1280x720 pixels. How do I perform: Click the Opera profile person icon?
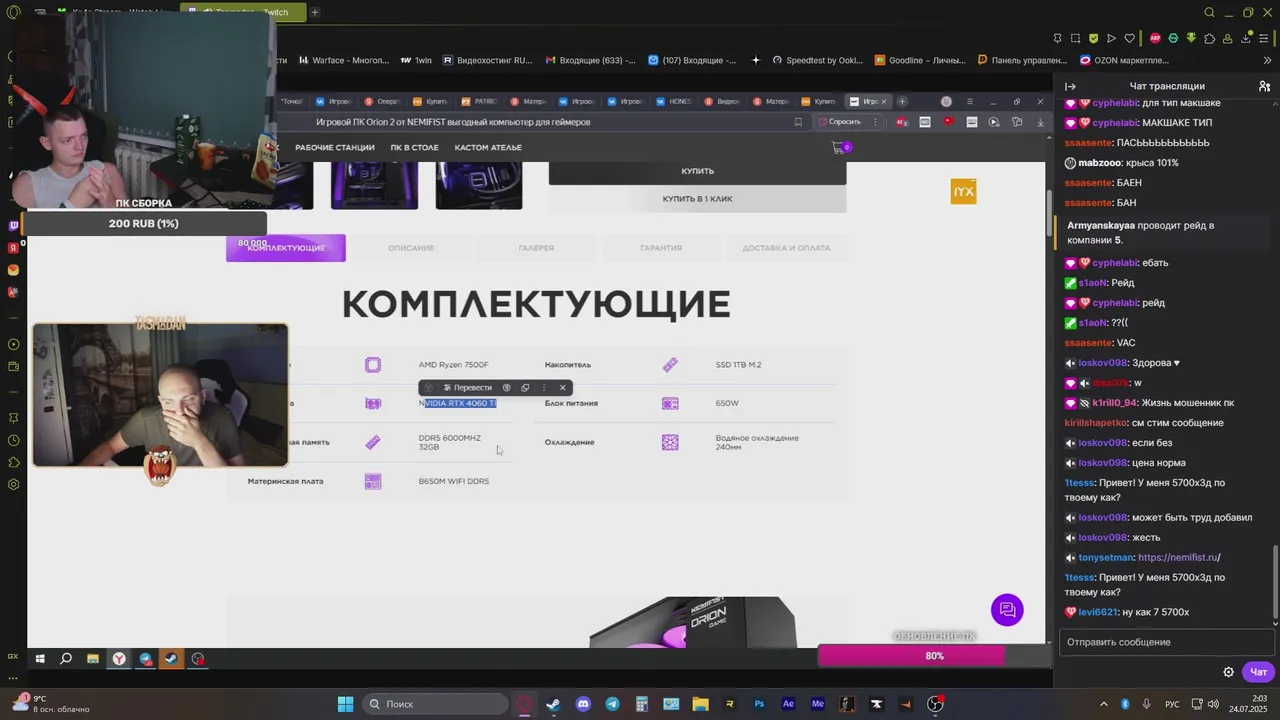pyautogui.click(x=1229, y=38)
